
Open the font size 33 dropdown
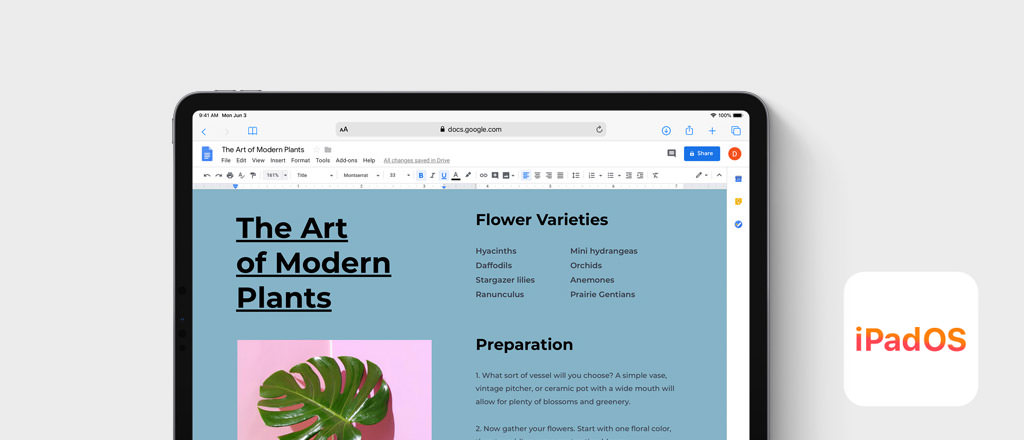(400, 175)
